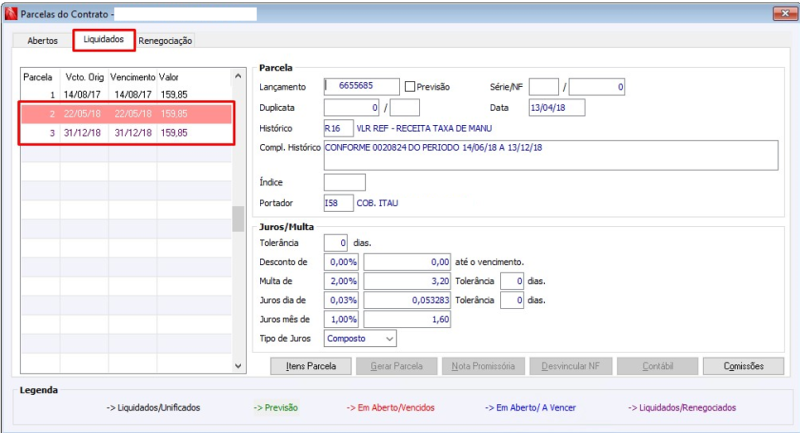Click the Gerar Parcela button
The image size is (800, 433).
(x=396, y=366)
